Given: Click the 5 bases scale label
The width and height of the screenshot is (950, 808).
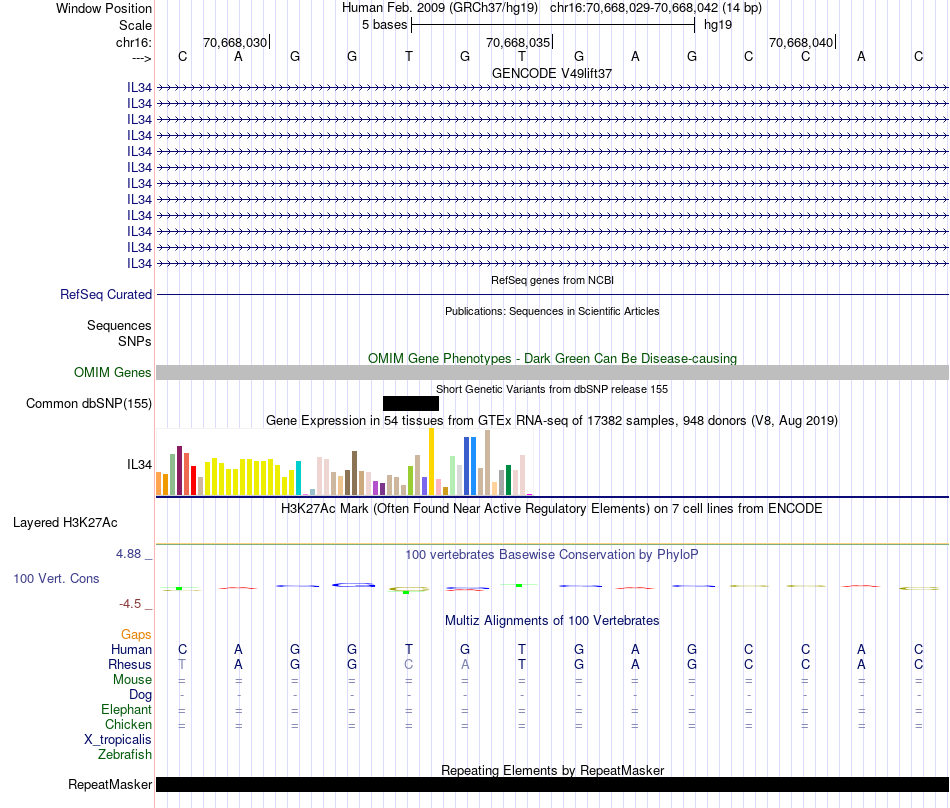Looking at the screenshot, I should coord(385,25).
